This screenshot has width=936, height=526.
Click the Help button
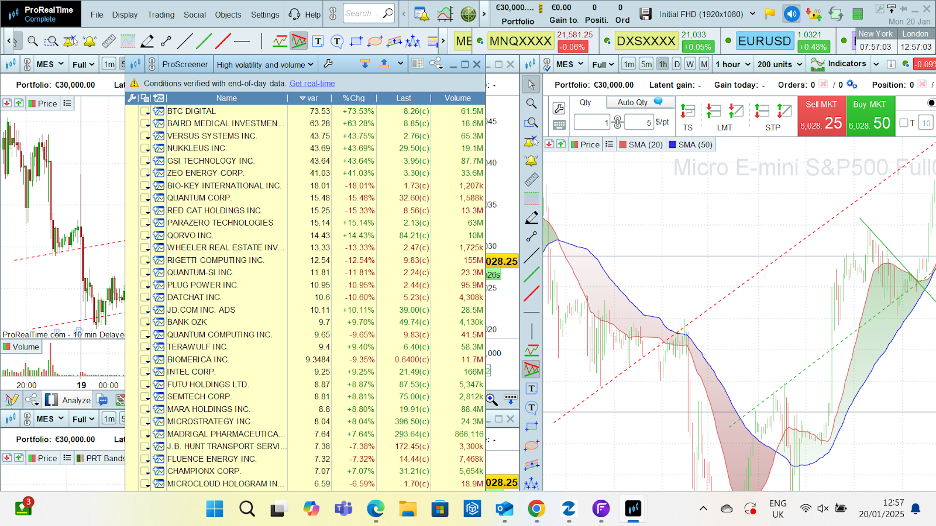[x=304, y=14]
